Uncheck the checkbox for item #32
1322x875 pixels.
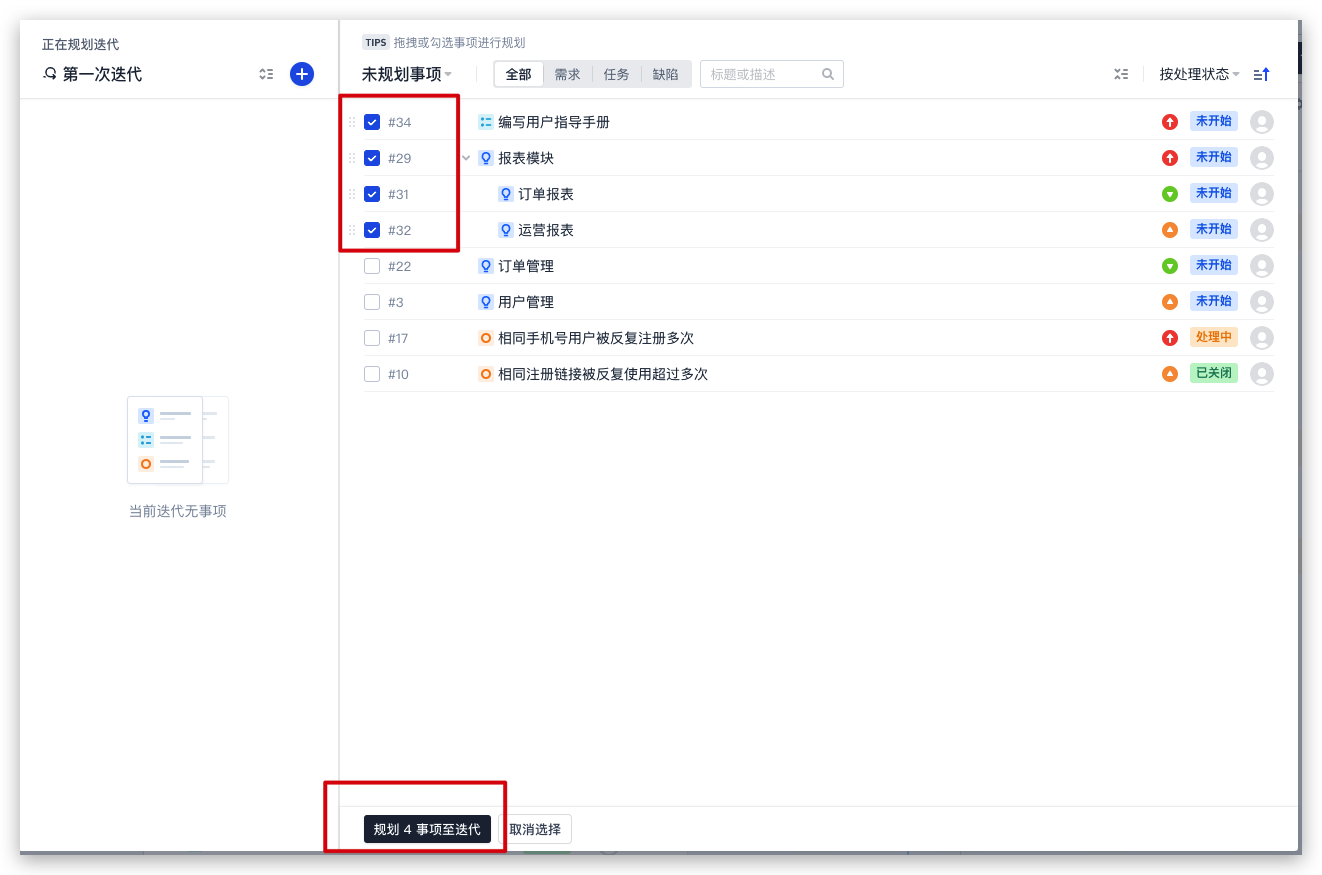pyautogui.click(x=372, y=230)
